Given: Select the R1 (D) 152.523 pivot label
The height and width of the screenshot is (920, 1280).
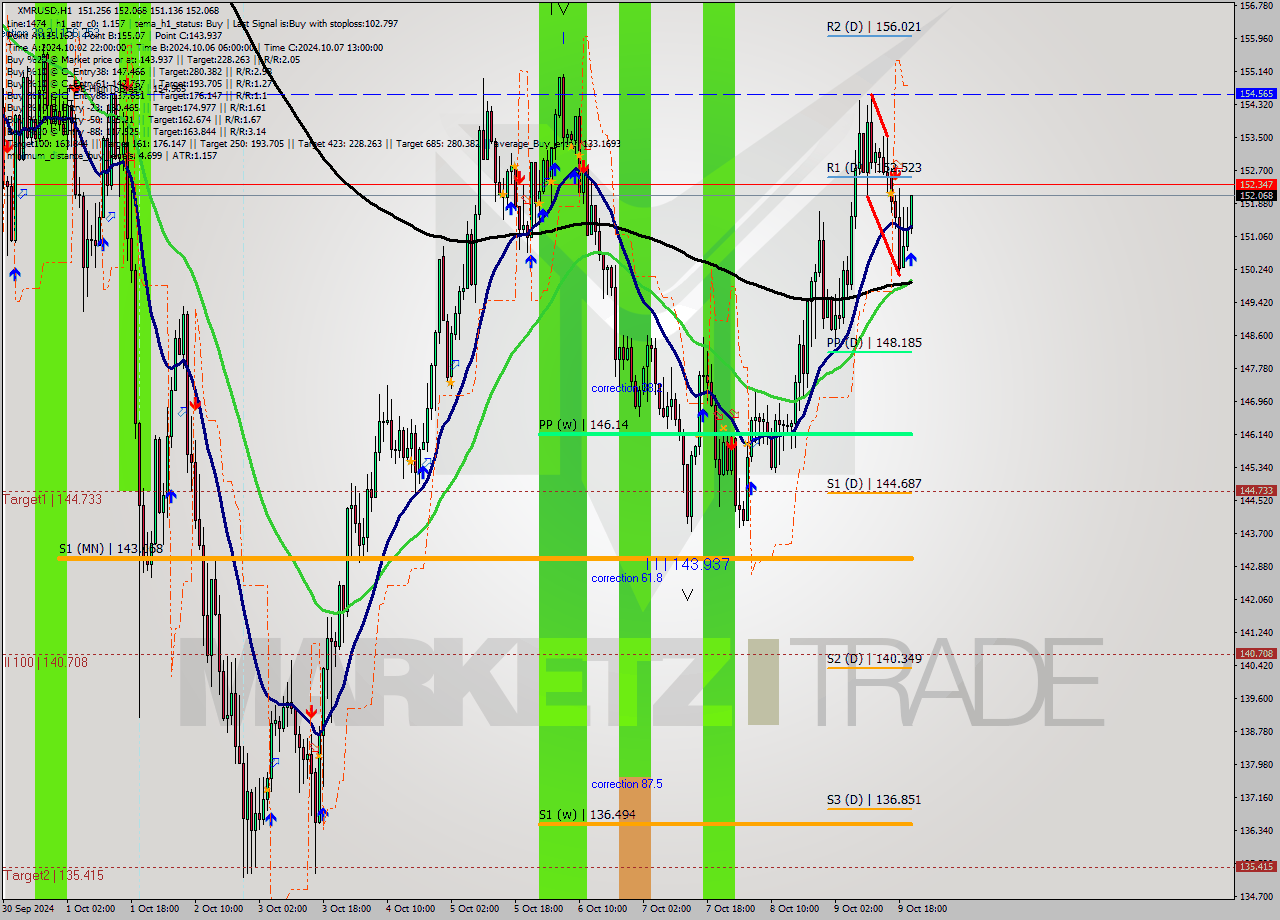Looking at the screenshot, I should tap(873, 168).
